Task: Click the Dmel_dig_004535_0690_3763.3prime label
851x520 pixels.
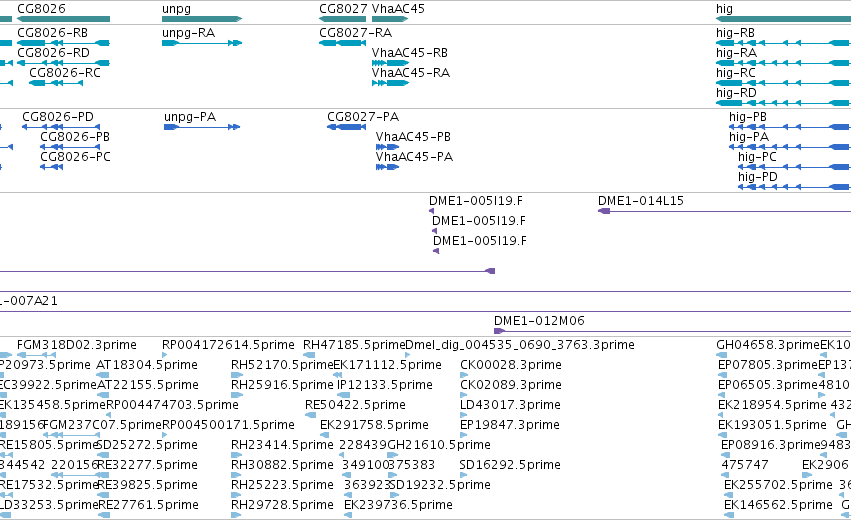Action: [520, 345]
